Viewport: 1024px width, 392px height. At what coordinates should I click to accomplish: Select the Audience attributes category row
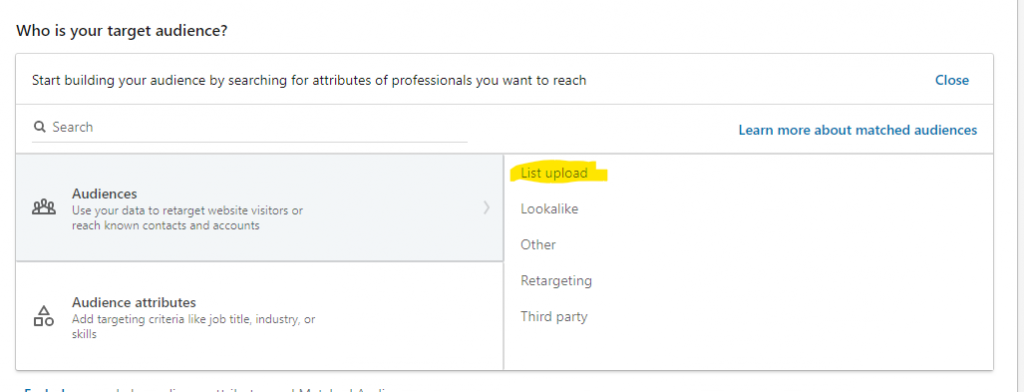click(259, 316)
